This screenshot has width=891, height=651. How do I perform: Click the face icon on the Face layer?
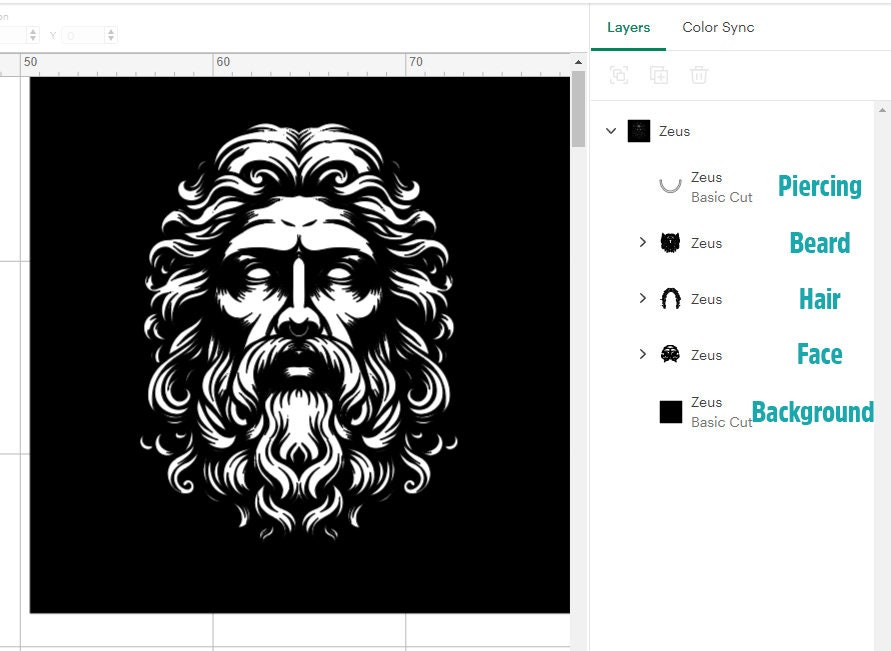(x=669, y=354)
